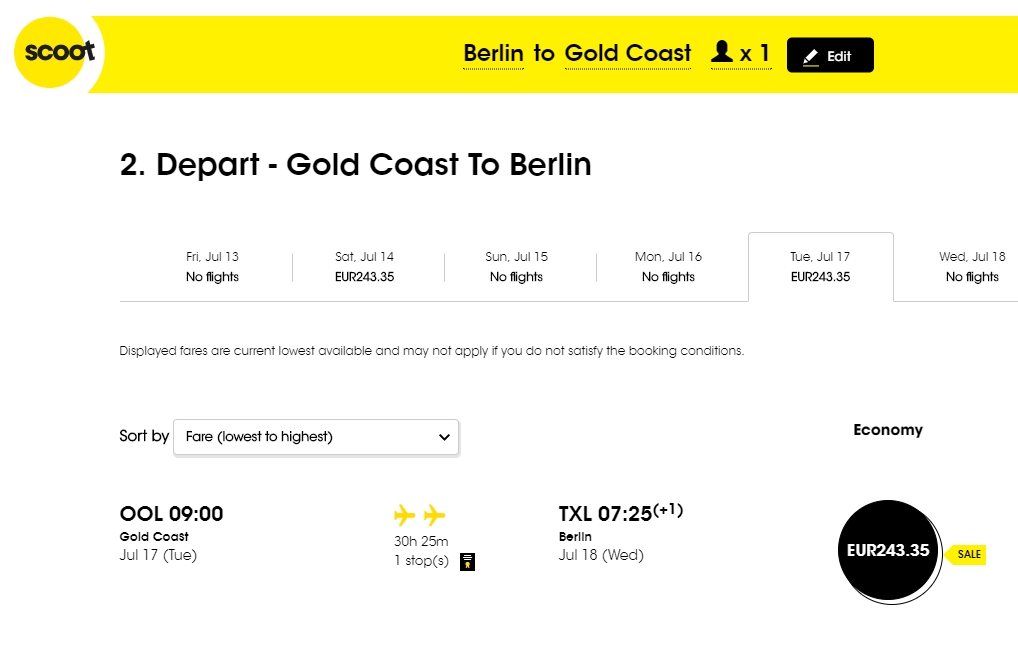Open the Sort by dropdown

[316, 437]
